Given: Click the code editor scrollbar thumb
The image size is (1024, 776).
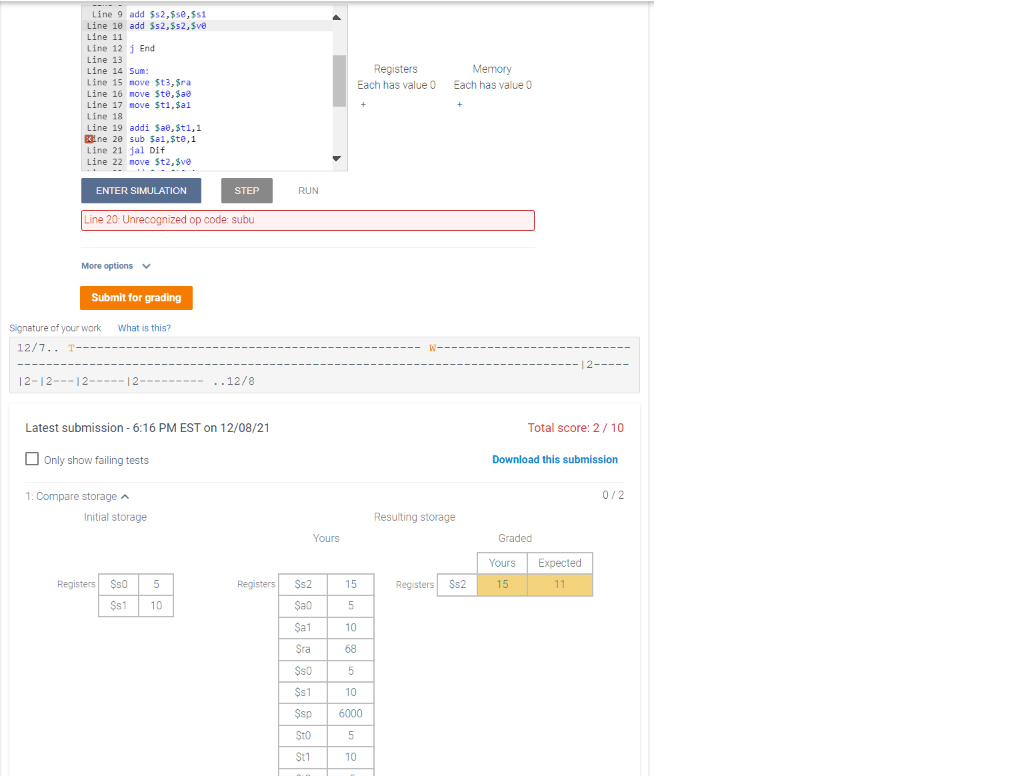Looking at the screenshot, I should pyautogui.click(x=337, y=80).
